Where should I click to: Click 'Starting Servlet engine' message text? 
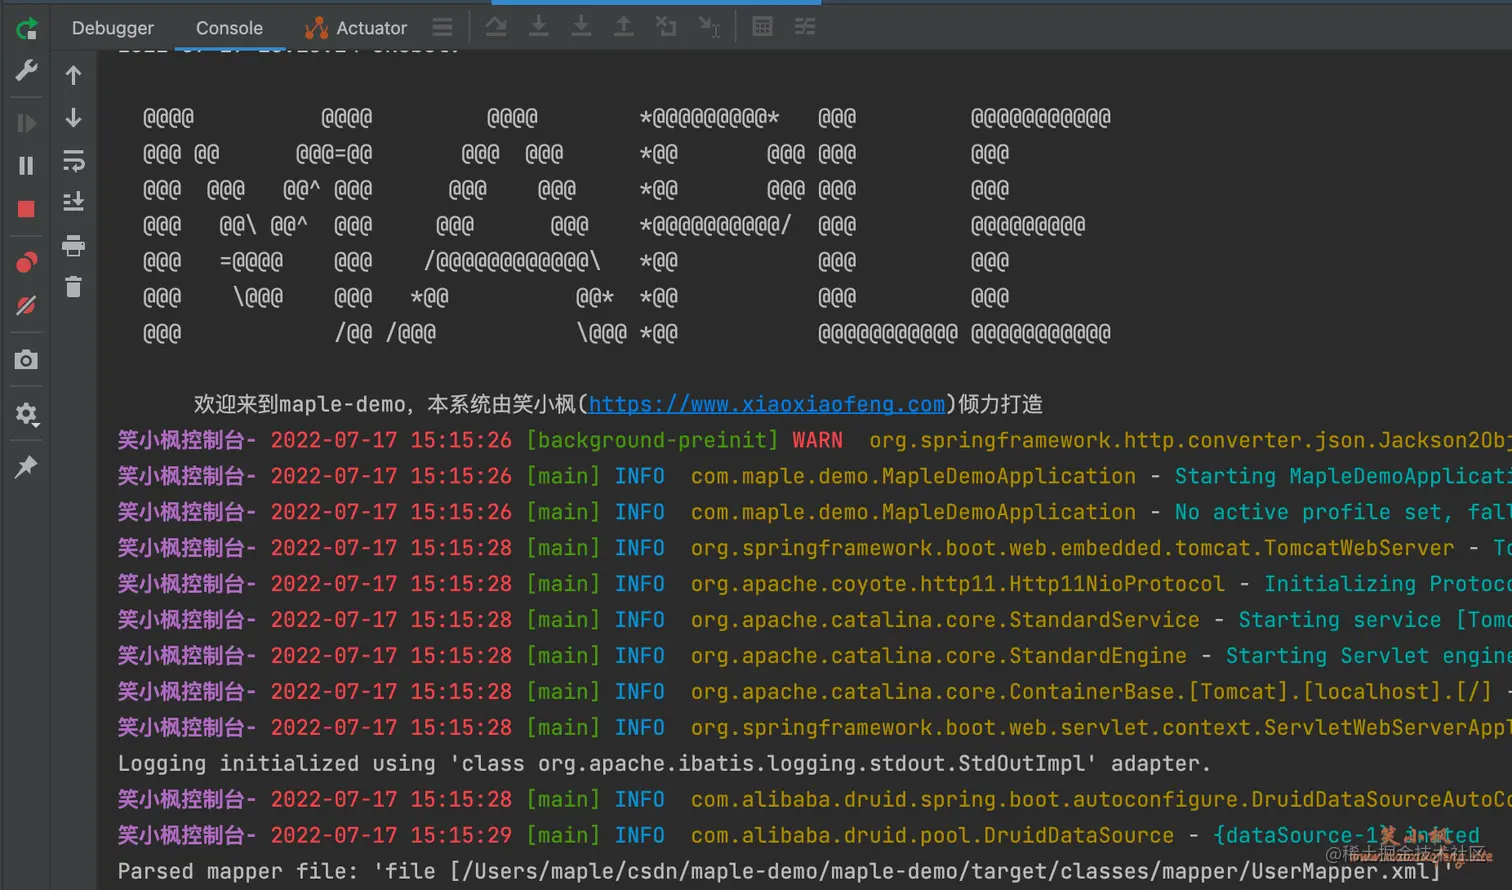point(1369,656)
